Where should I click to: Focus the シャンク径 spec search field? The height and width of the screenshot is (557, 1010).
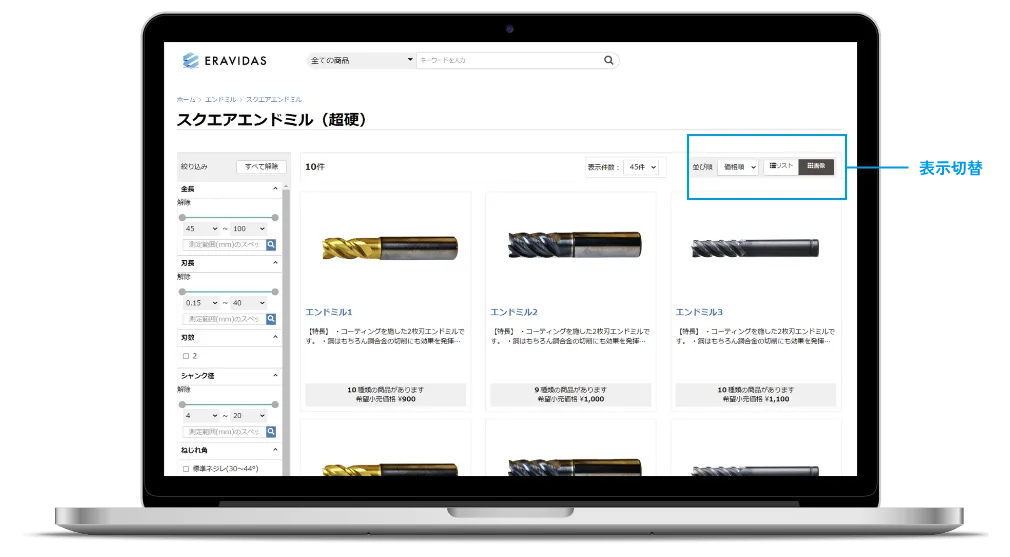pyautogui.click(x=224, y=431)
